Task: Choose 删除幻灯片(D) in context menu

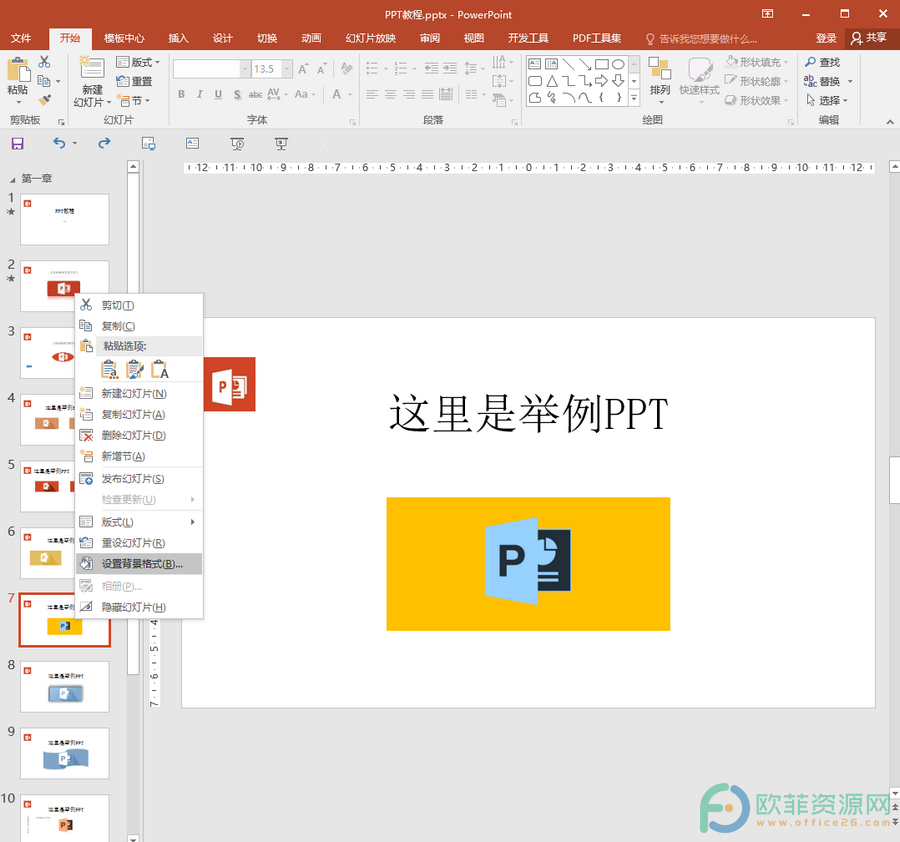Action: pyautogui.click(x=139, y=436)
